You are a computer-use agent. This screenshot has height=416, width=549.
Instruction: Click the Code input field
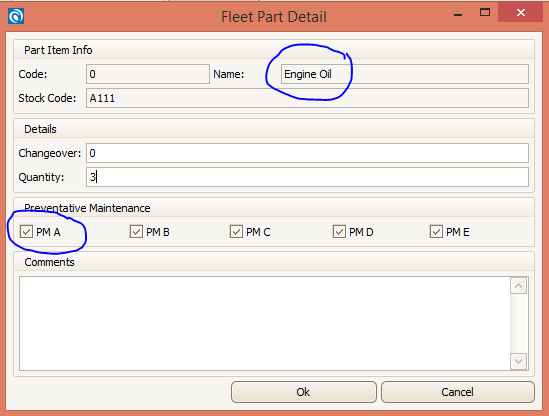[148, 74]
